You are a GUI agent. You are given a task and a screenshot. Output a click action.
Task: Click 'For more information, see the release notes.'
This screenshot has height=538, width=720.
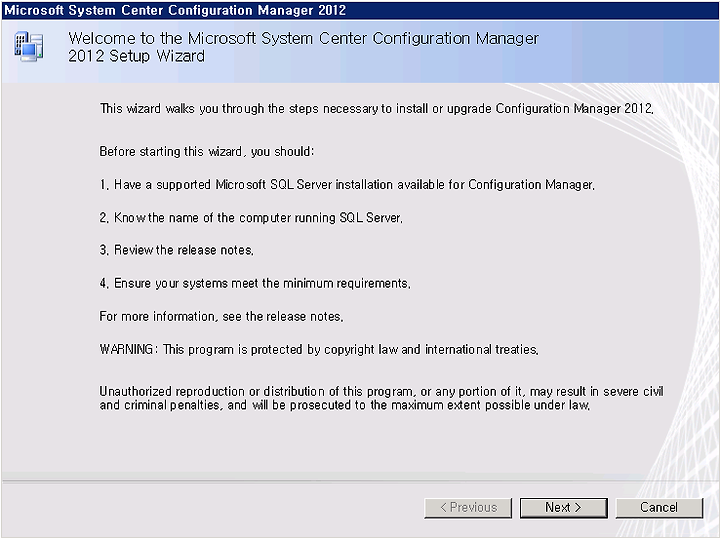point(221,316)
